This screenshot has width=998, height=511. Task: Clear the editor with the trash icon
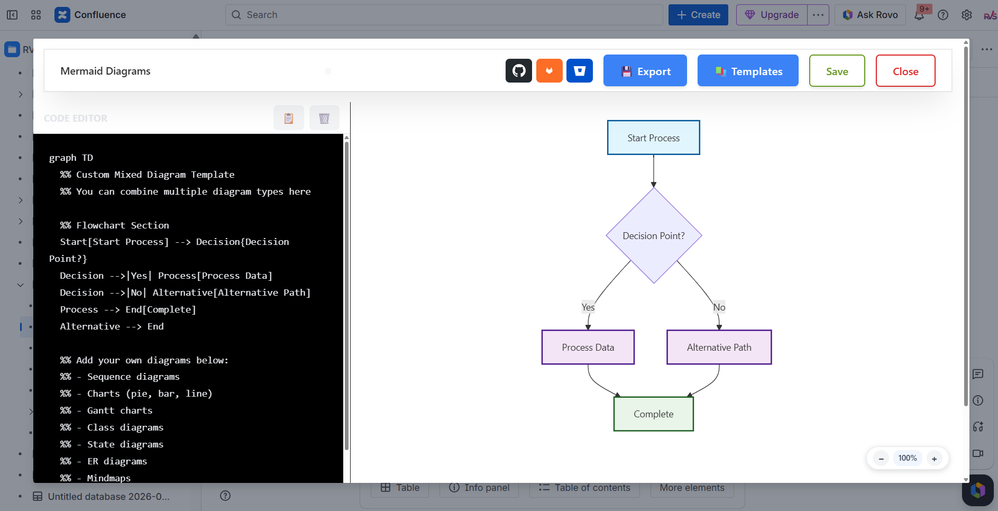click(324, 118)
